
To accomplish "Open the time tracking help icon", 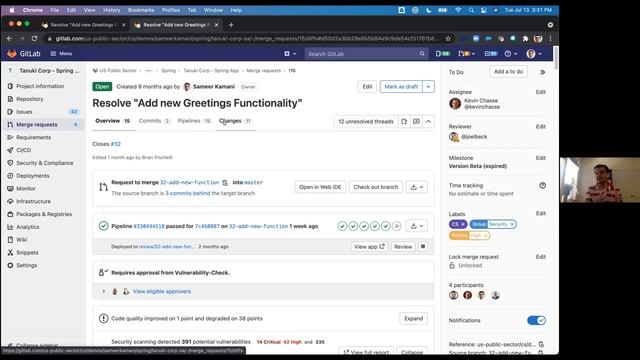I will pos(542,185).
